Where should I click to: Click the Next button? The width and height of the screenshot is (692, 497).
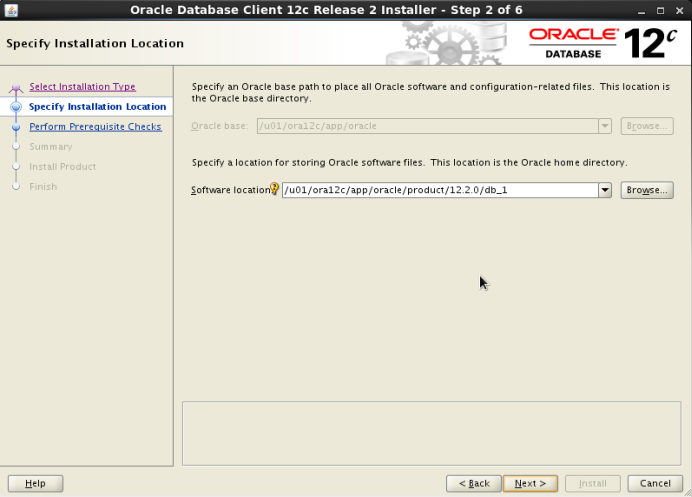click(530, 483)
